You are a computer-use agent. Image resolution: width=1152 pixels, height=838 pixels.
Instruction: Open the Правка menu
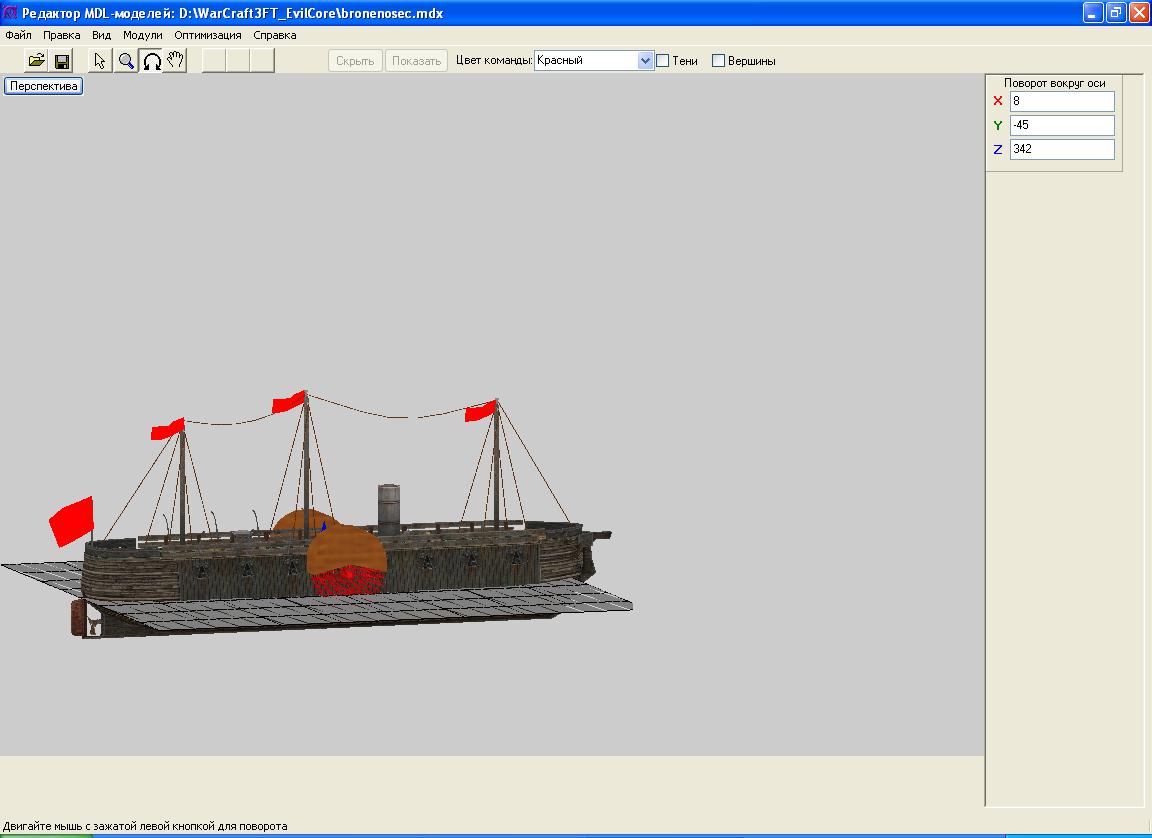pyautogui.click(x=62, y=35)
